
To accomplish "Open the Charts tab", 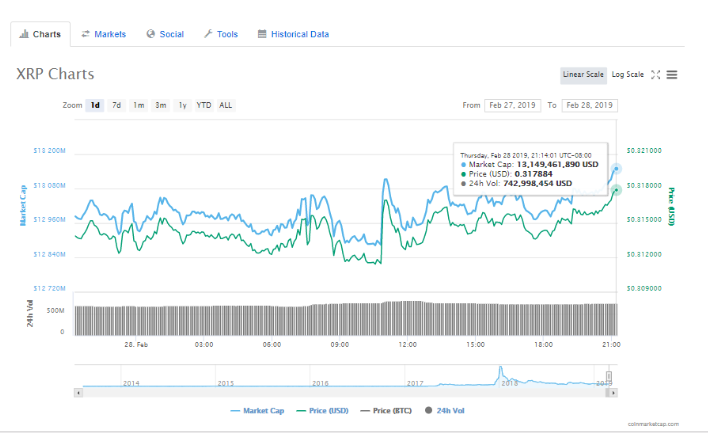I will (x=40, y=34).
